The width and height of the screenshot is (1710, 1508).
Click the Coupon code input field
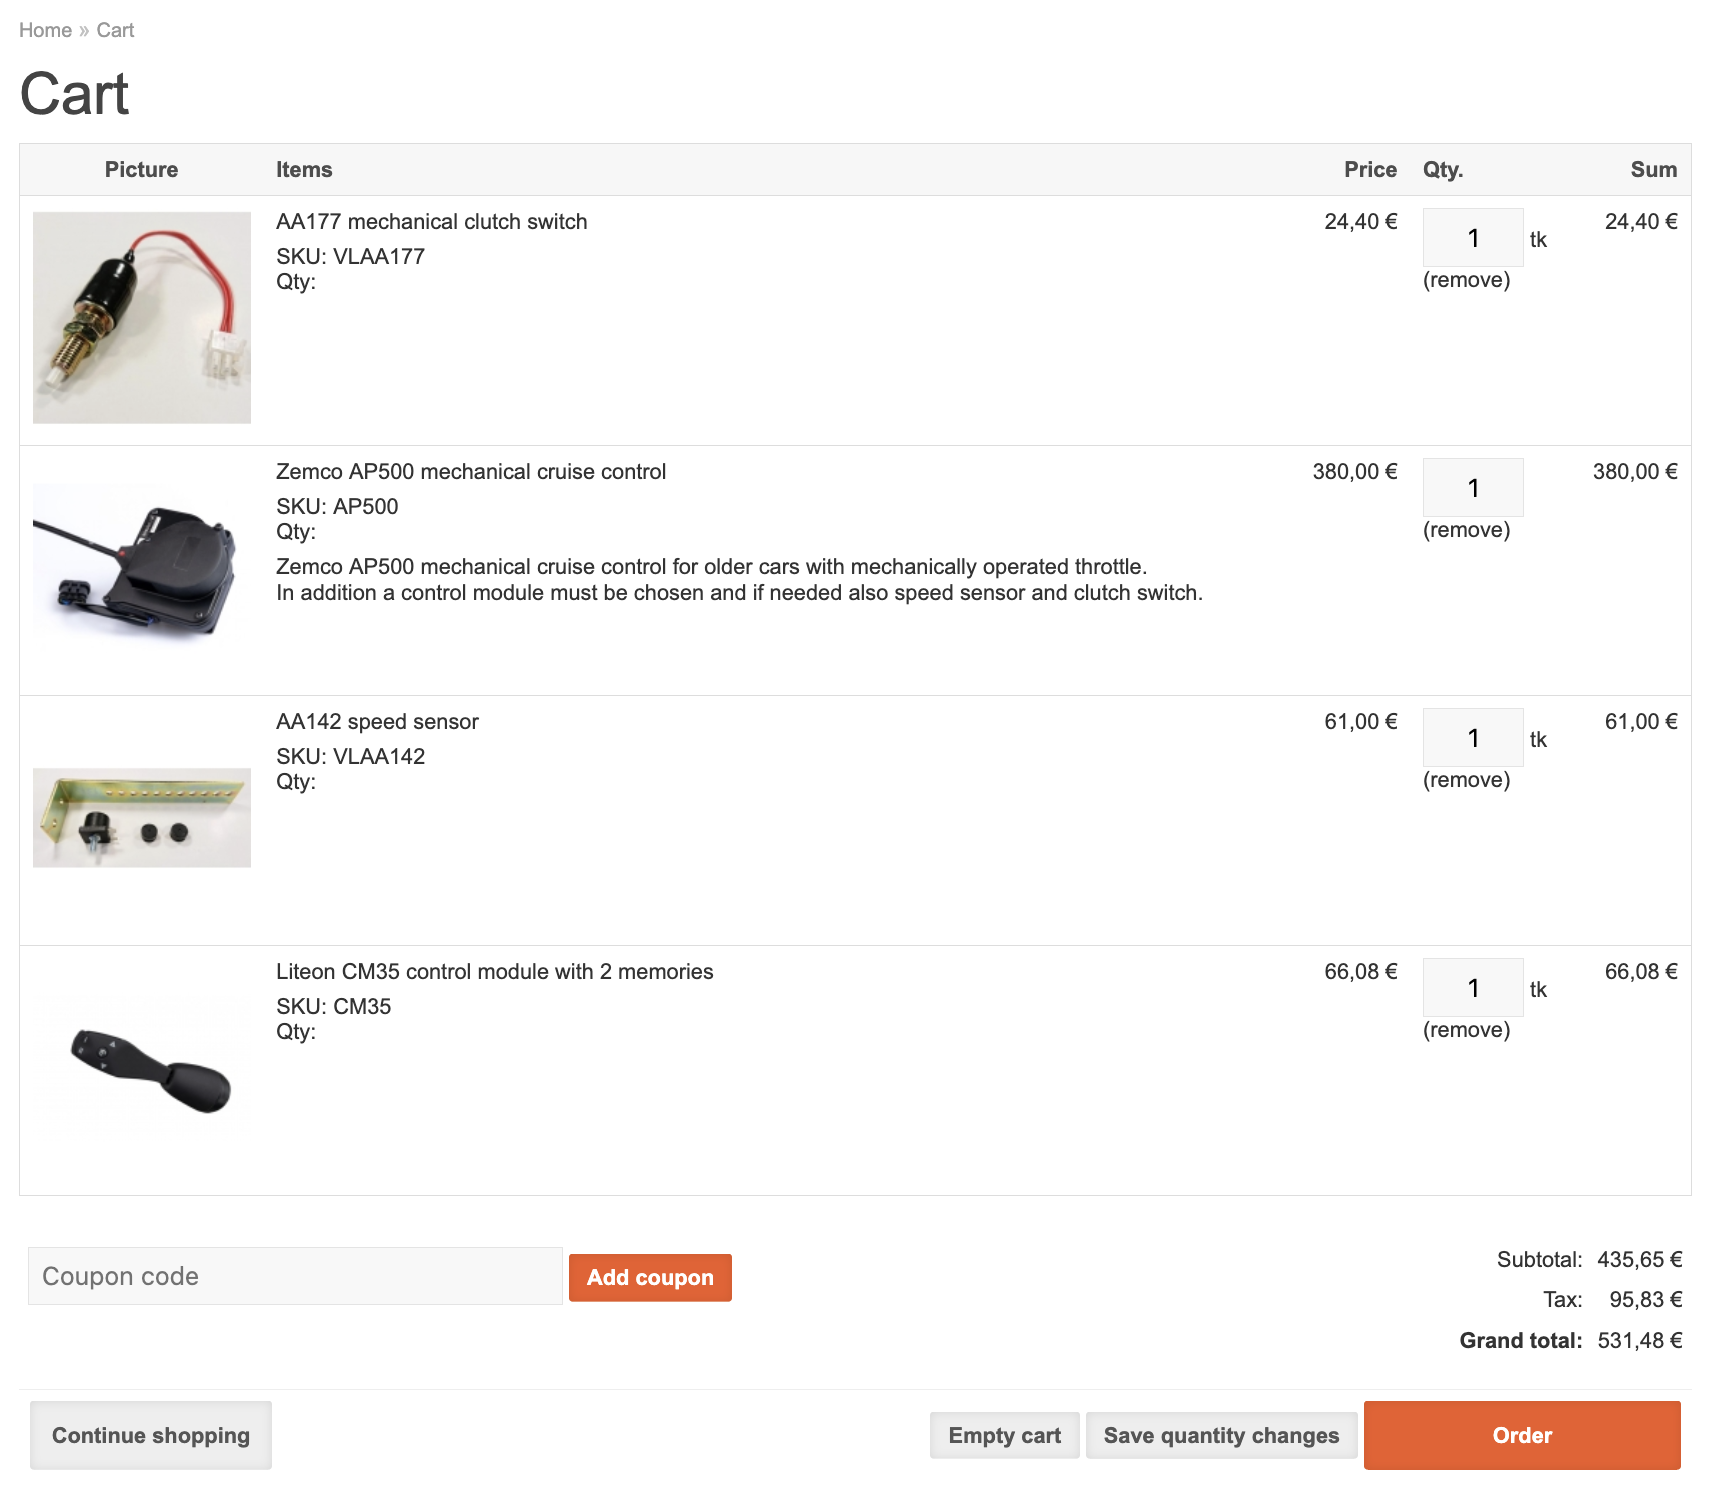(295, 1276)
